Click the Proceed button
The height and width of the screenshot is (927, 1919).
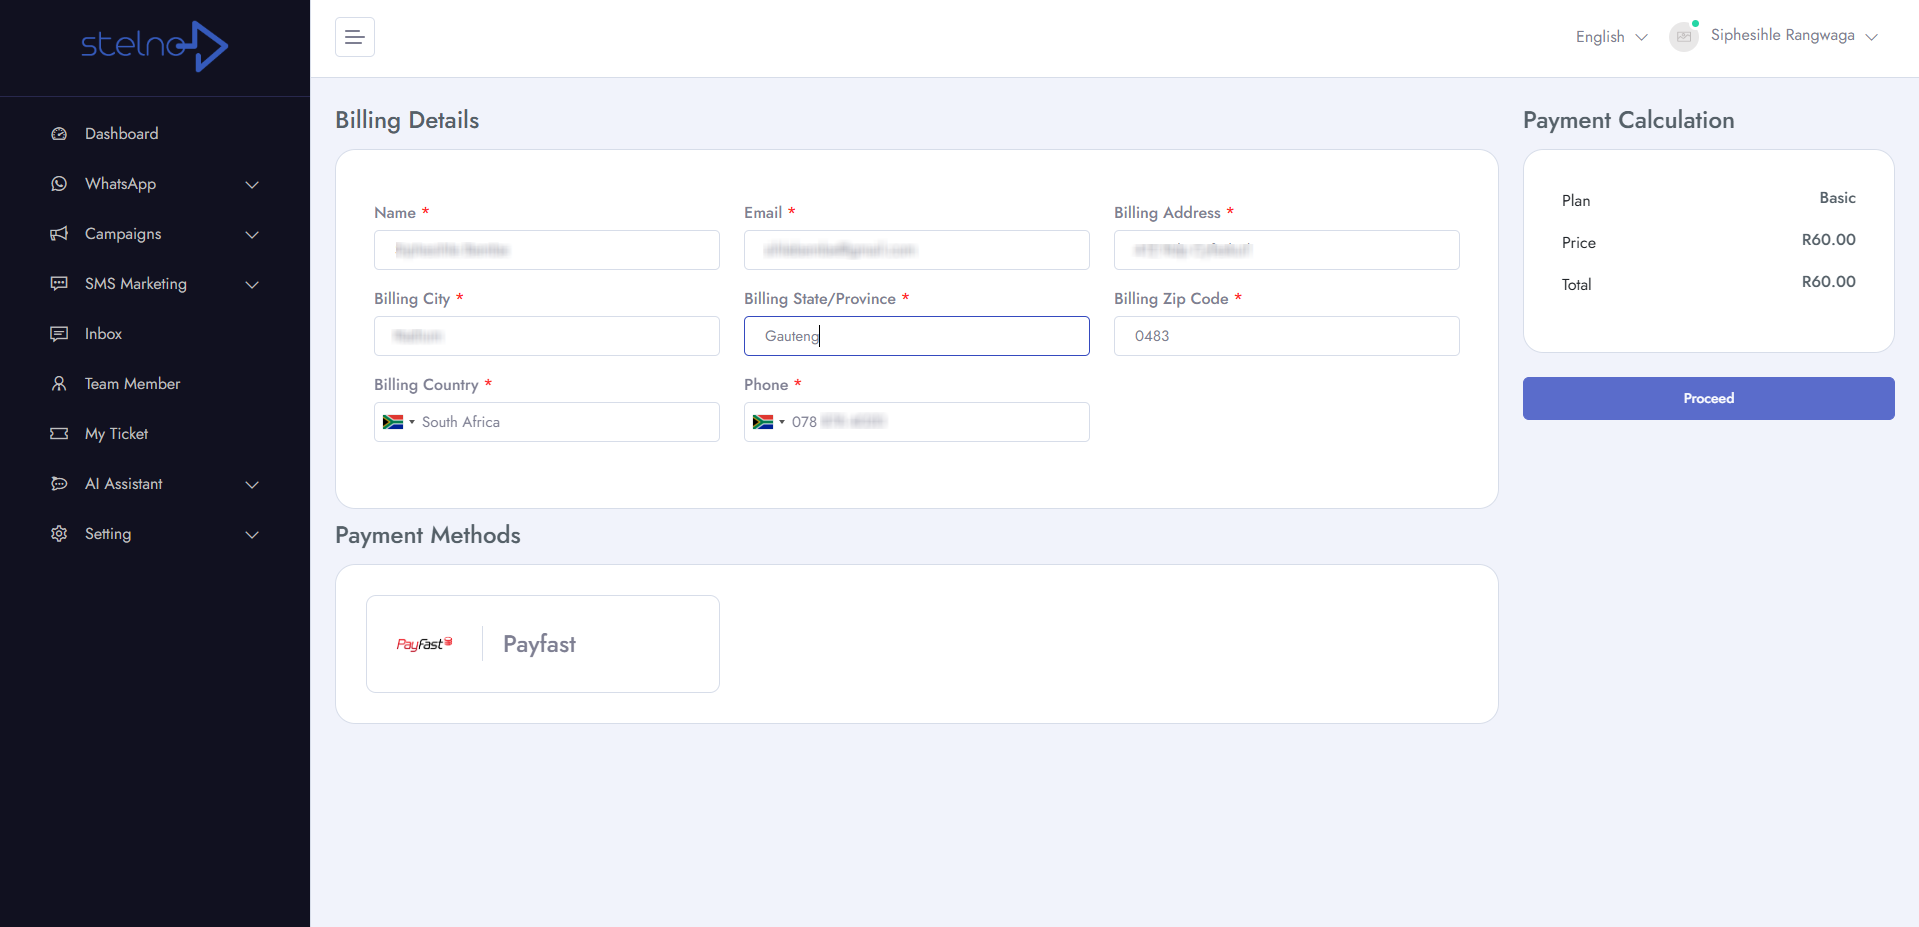click(1708, 398)
